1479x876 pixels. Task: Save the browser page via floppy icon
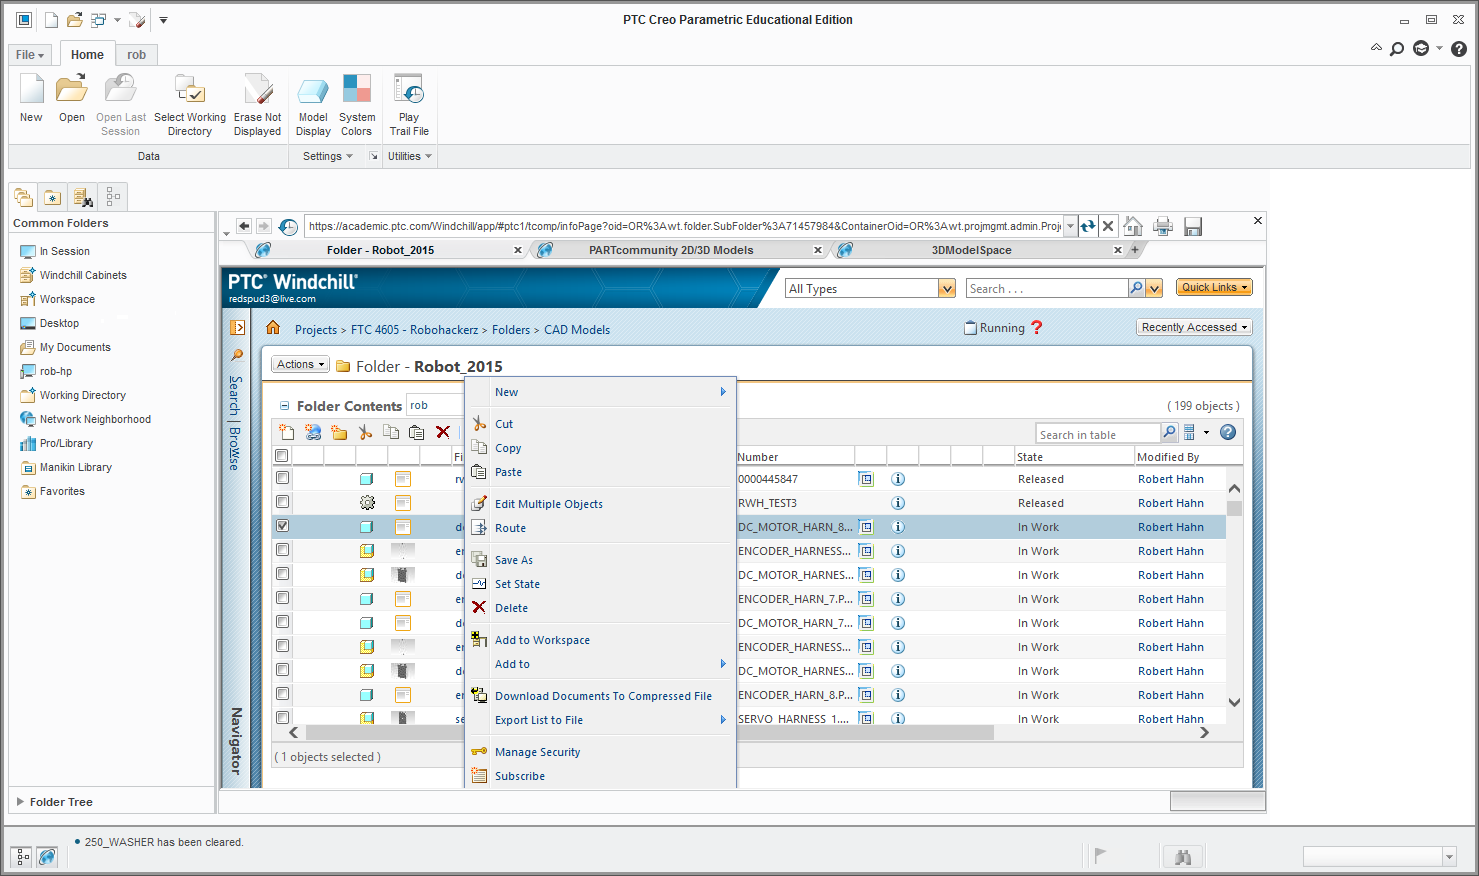[x=1192, y=226]
